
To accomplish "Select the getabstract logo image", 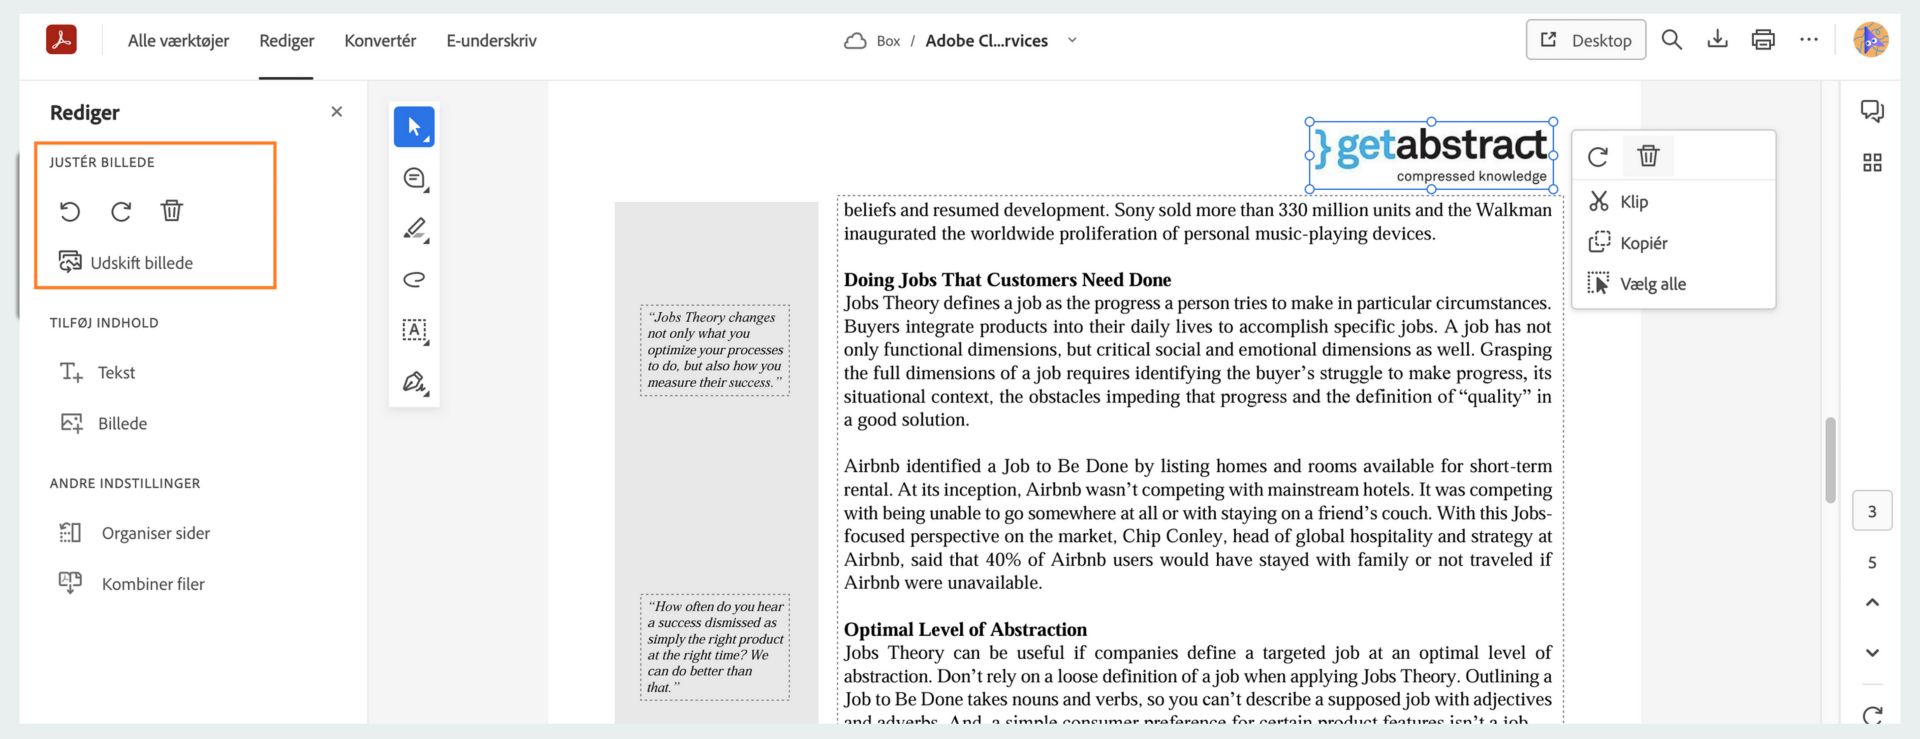I will click(x=1432, y=155).
